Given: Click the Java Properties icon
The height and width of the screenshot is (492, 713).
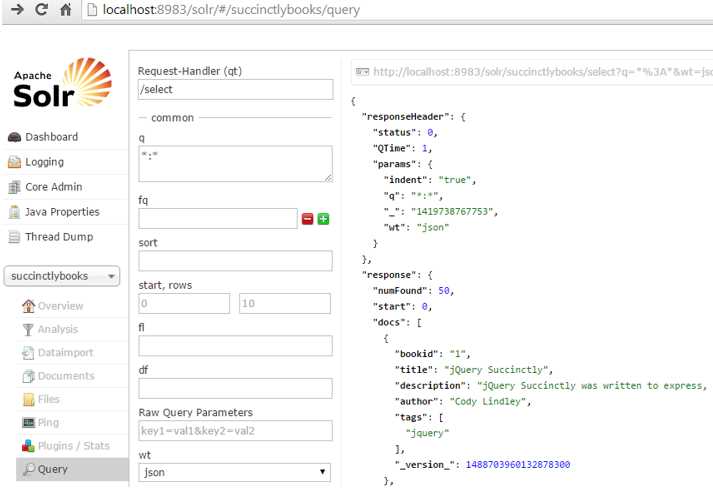Looking at the screenshot, I should pos(15,212).
